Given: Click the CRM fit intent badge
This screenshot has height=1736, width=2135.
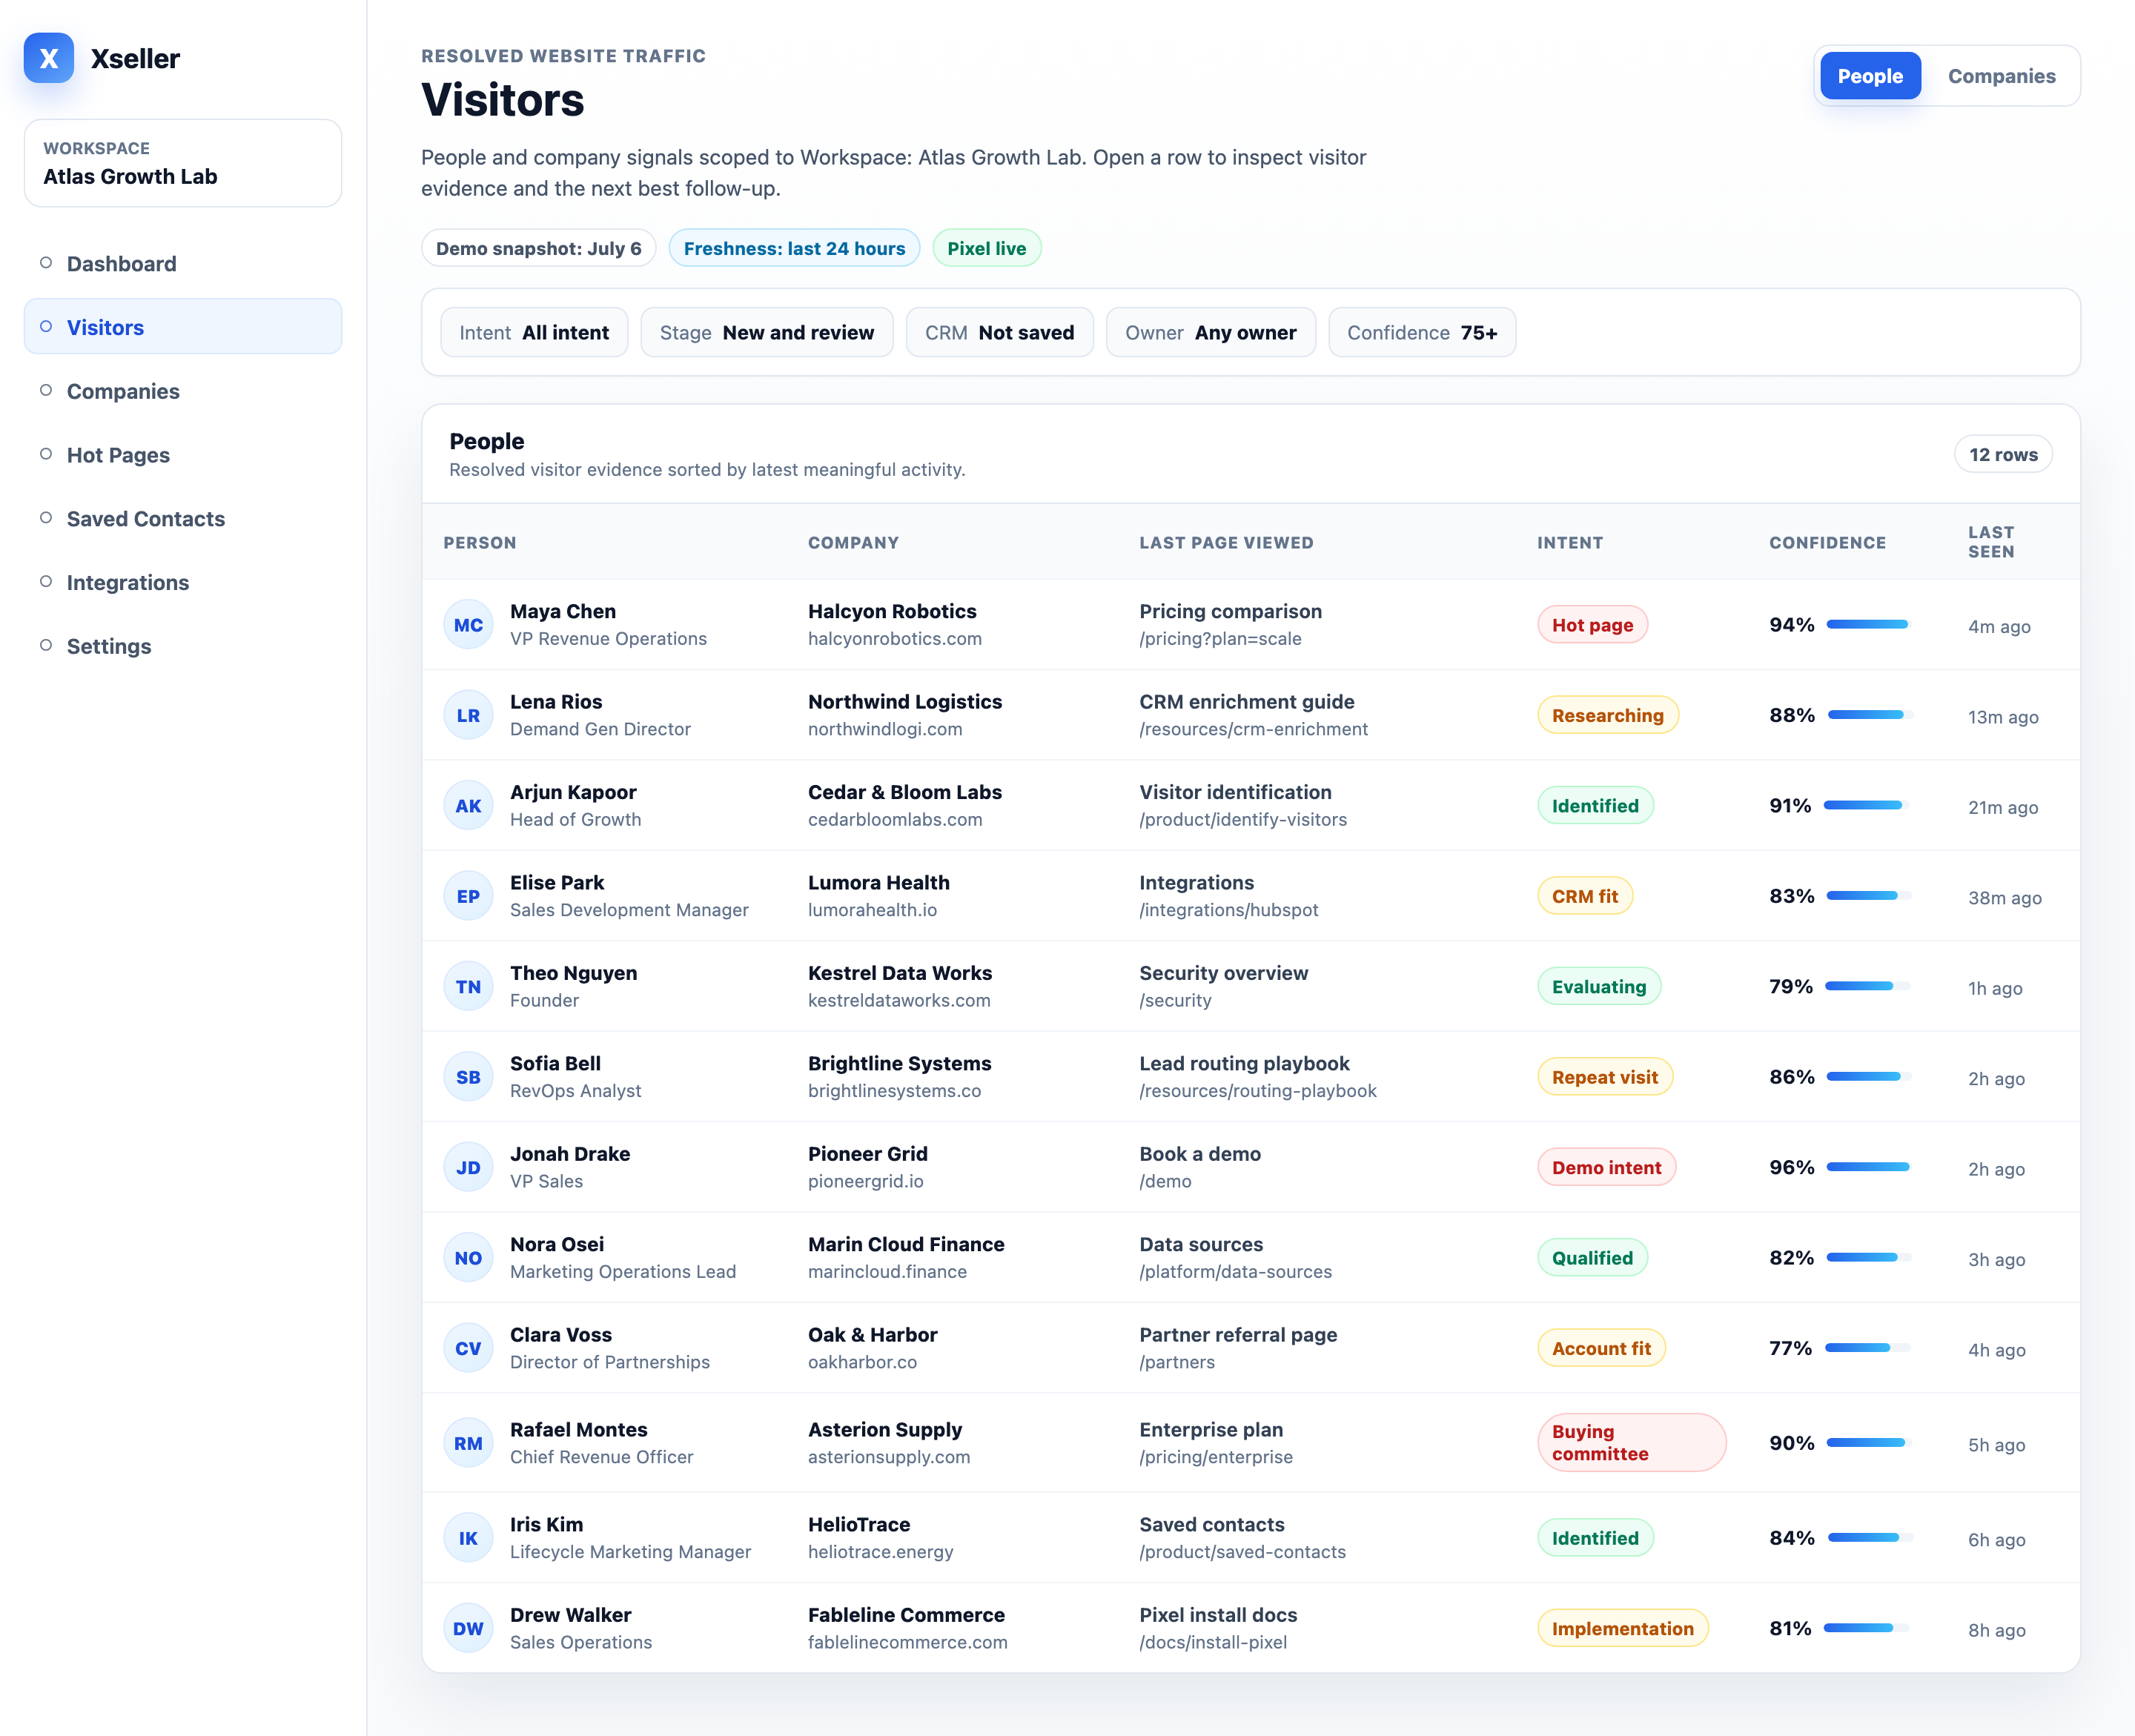Looking at the screenshot, I should tap(1584, 896).
